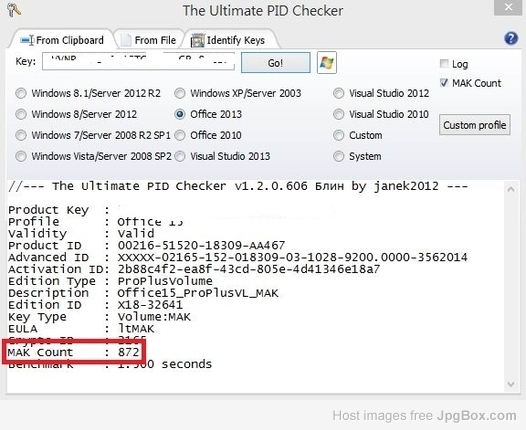
Task: Enable the Log checkbox
Action: 444,63
